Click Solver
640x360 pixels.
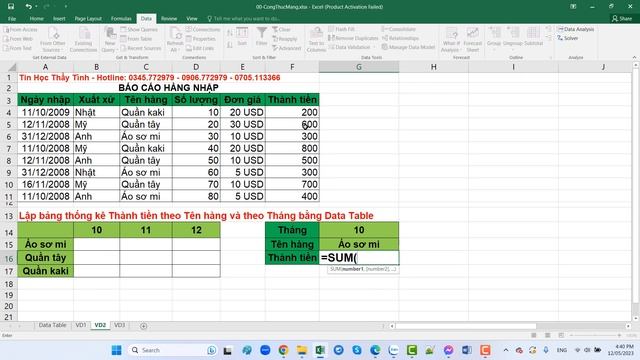568,38
